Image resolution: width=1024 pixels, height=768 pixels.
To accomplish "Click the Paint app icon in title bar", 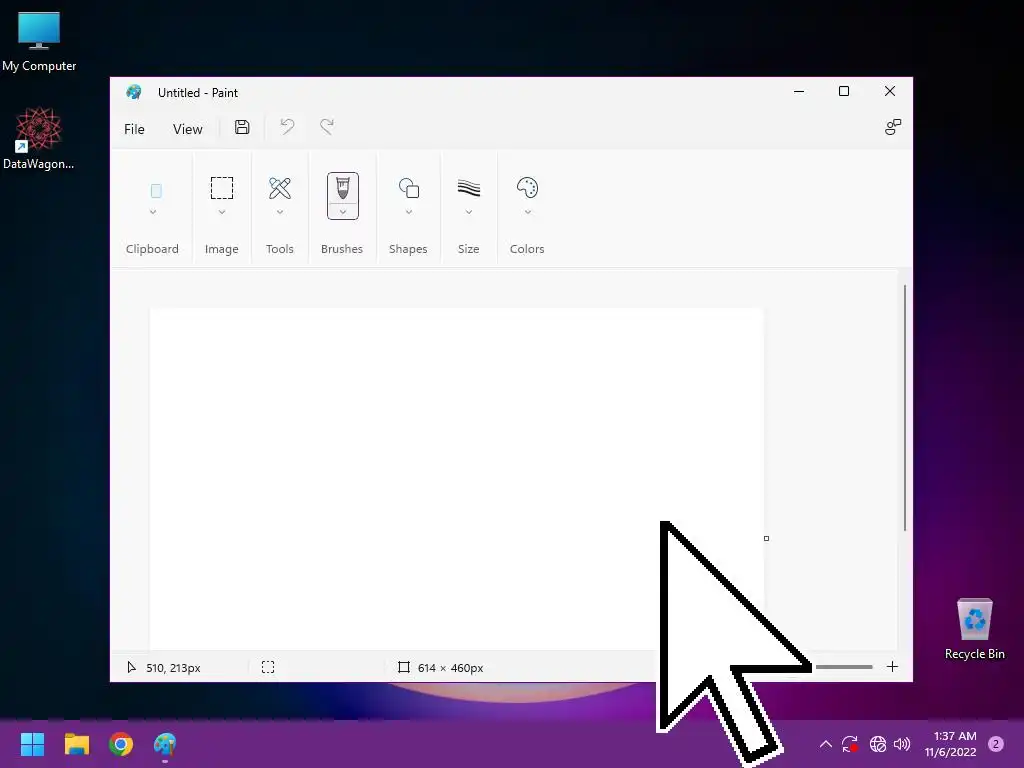I will click(134, 92).
